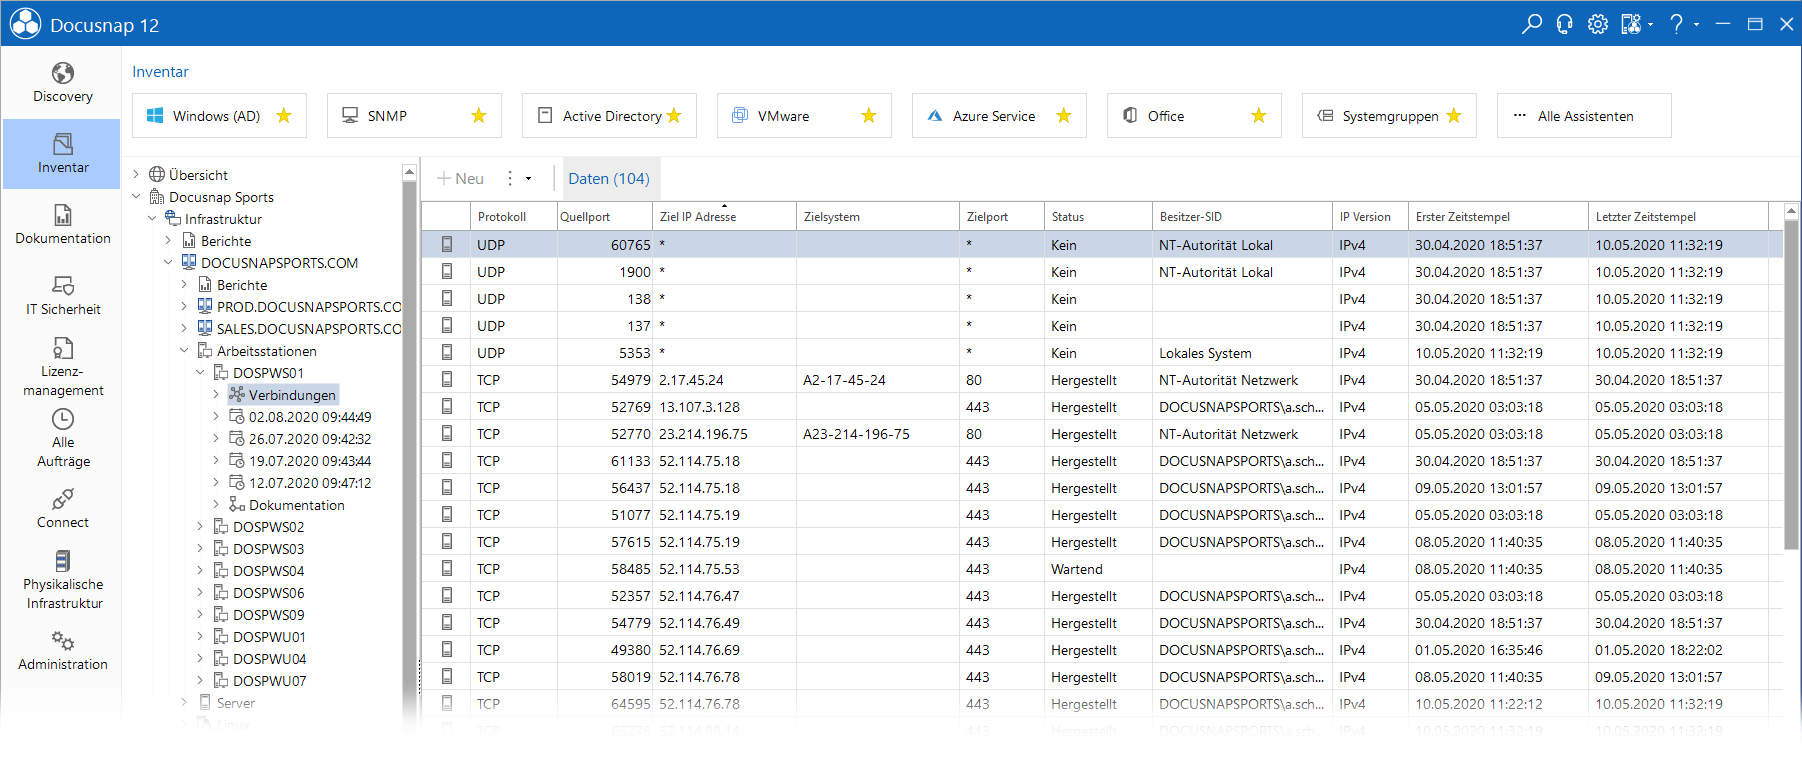Image resolution: width=1802 pixels, height=761 pixels.
Task: Open settings gear icon in title bar
Action: click(1598, 24)
